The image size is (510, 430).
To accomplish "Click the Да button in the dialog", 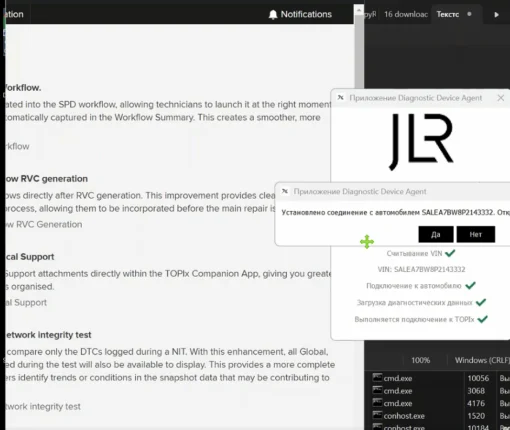I will 436,234.
